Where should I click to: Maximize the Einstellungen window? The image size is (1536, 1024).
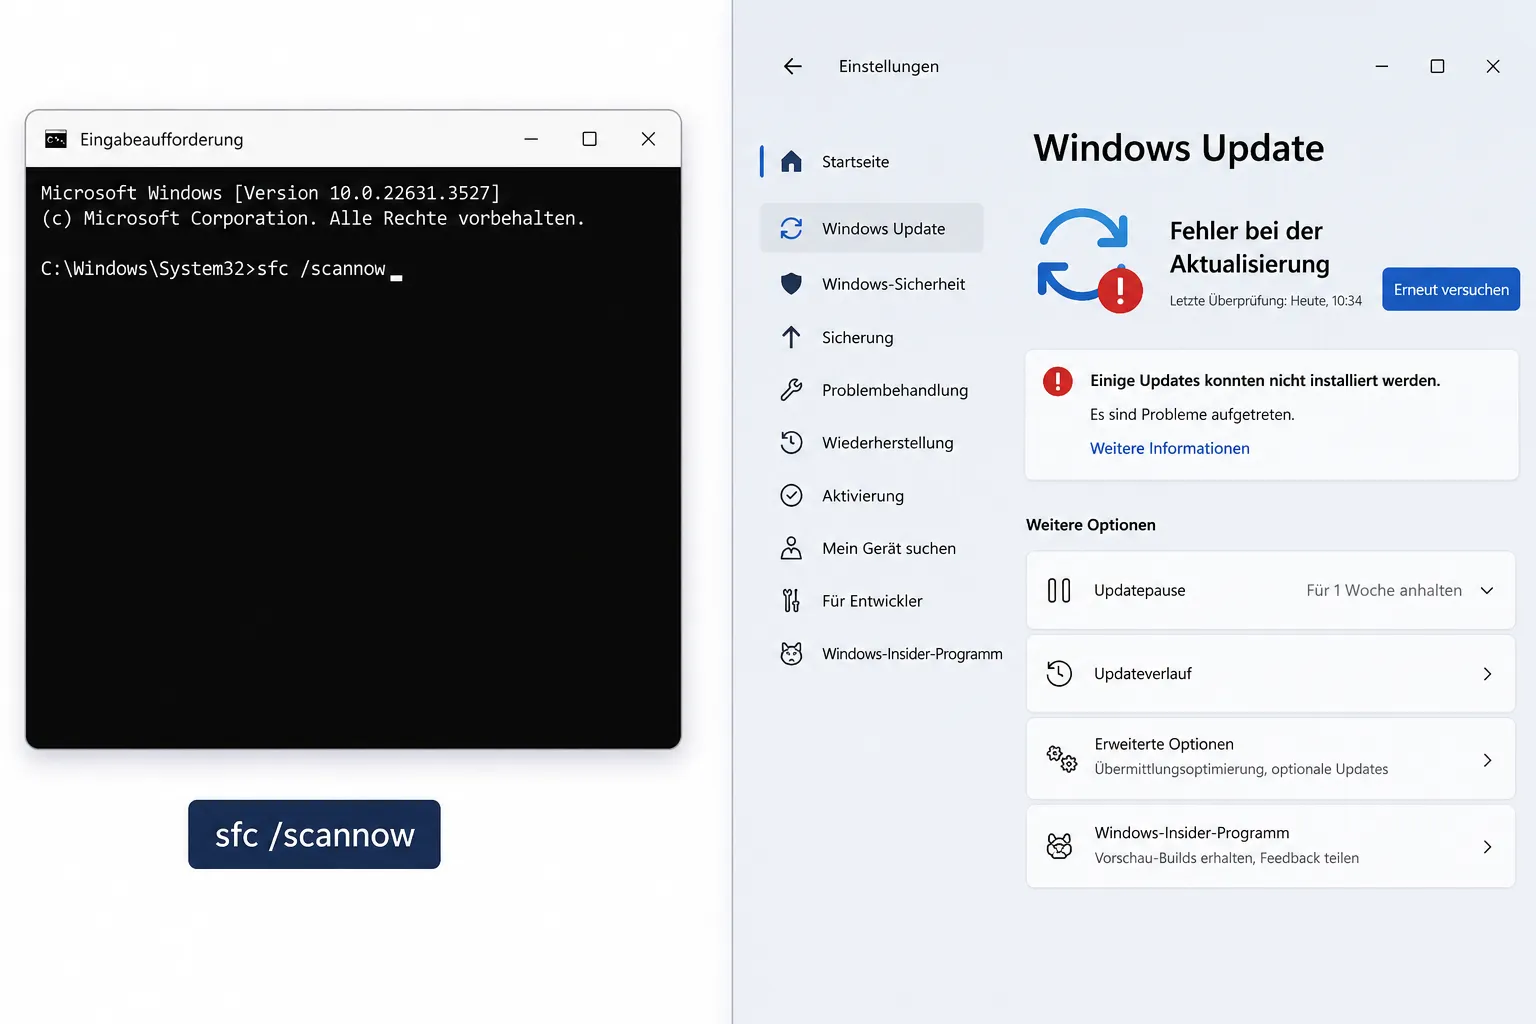pos(1437,66)
